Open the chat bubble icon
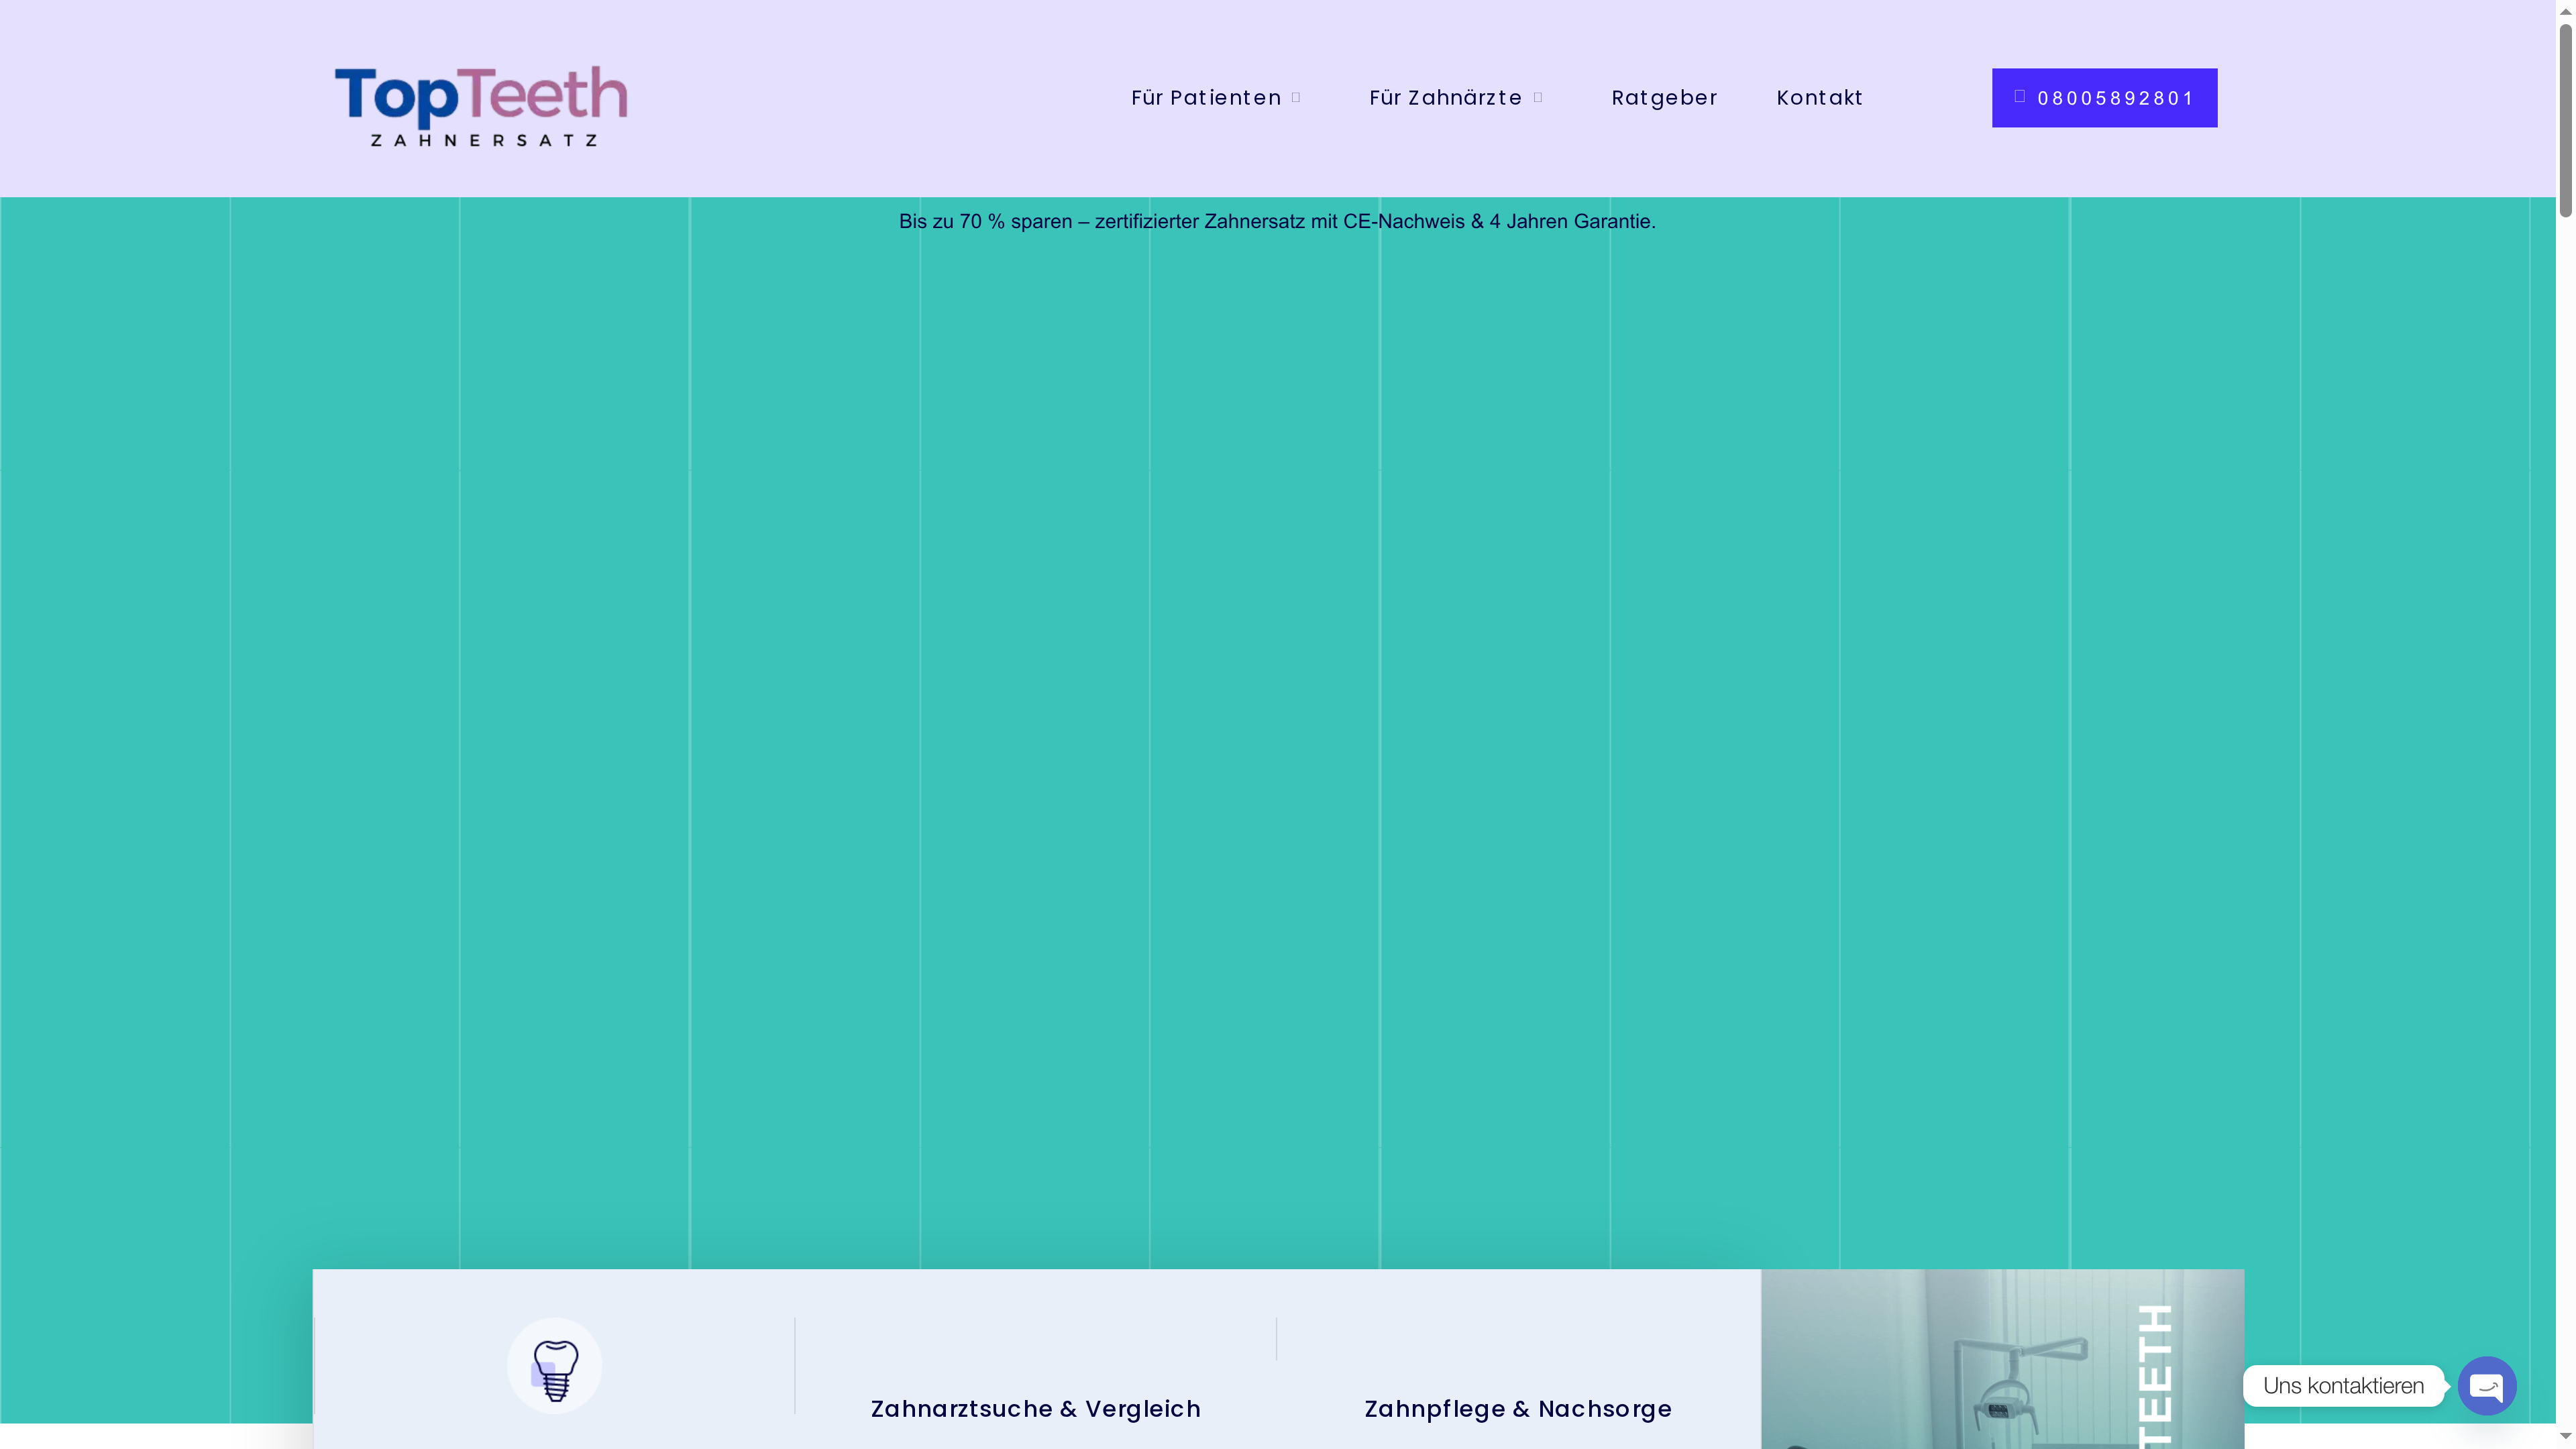2576x1449 pixels. click(2487, 1386)
